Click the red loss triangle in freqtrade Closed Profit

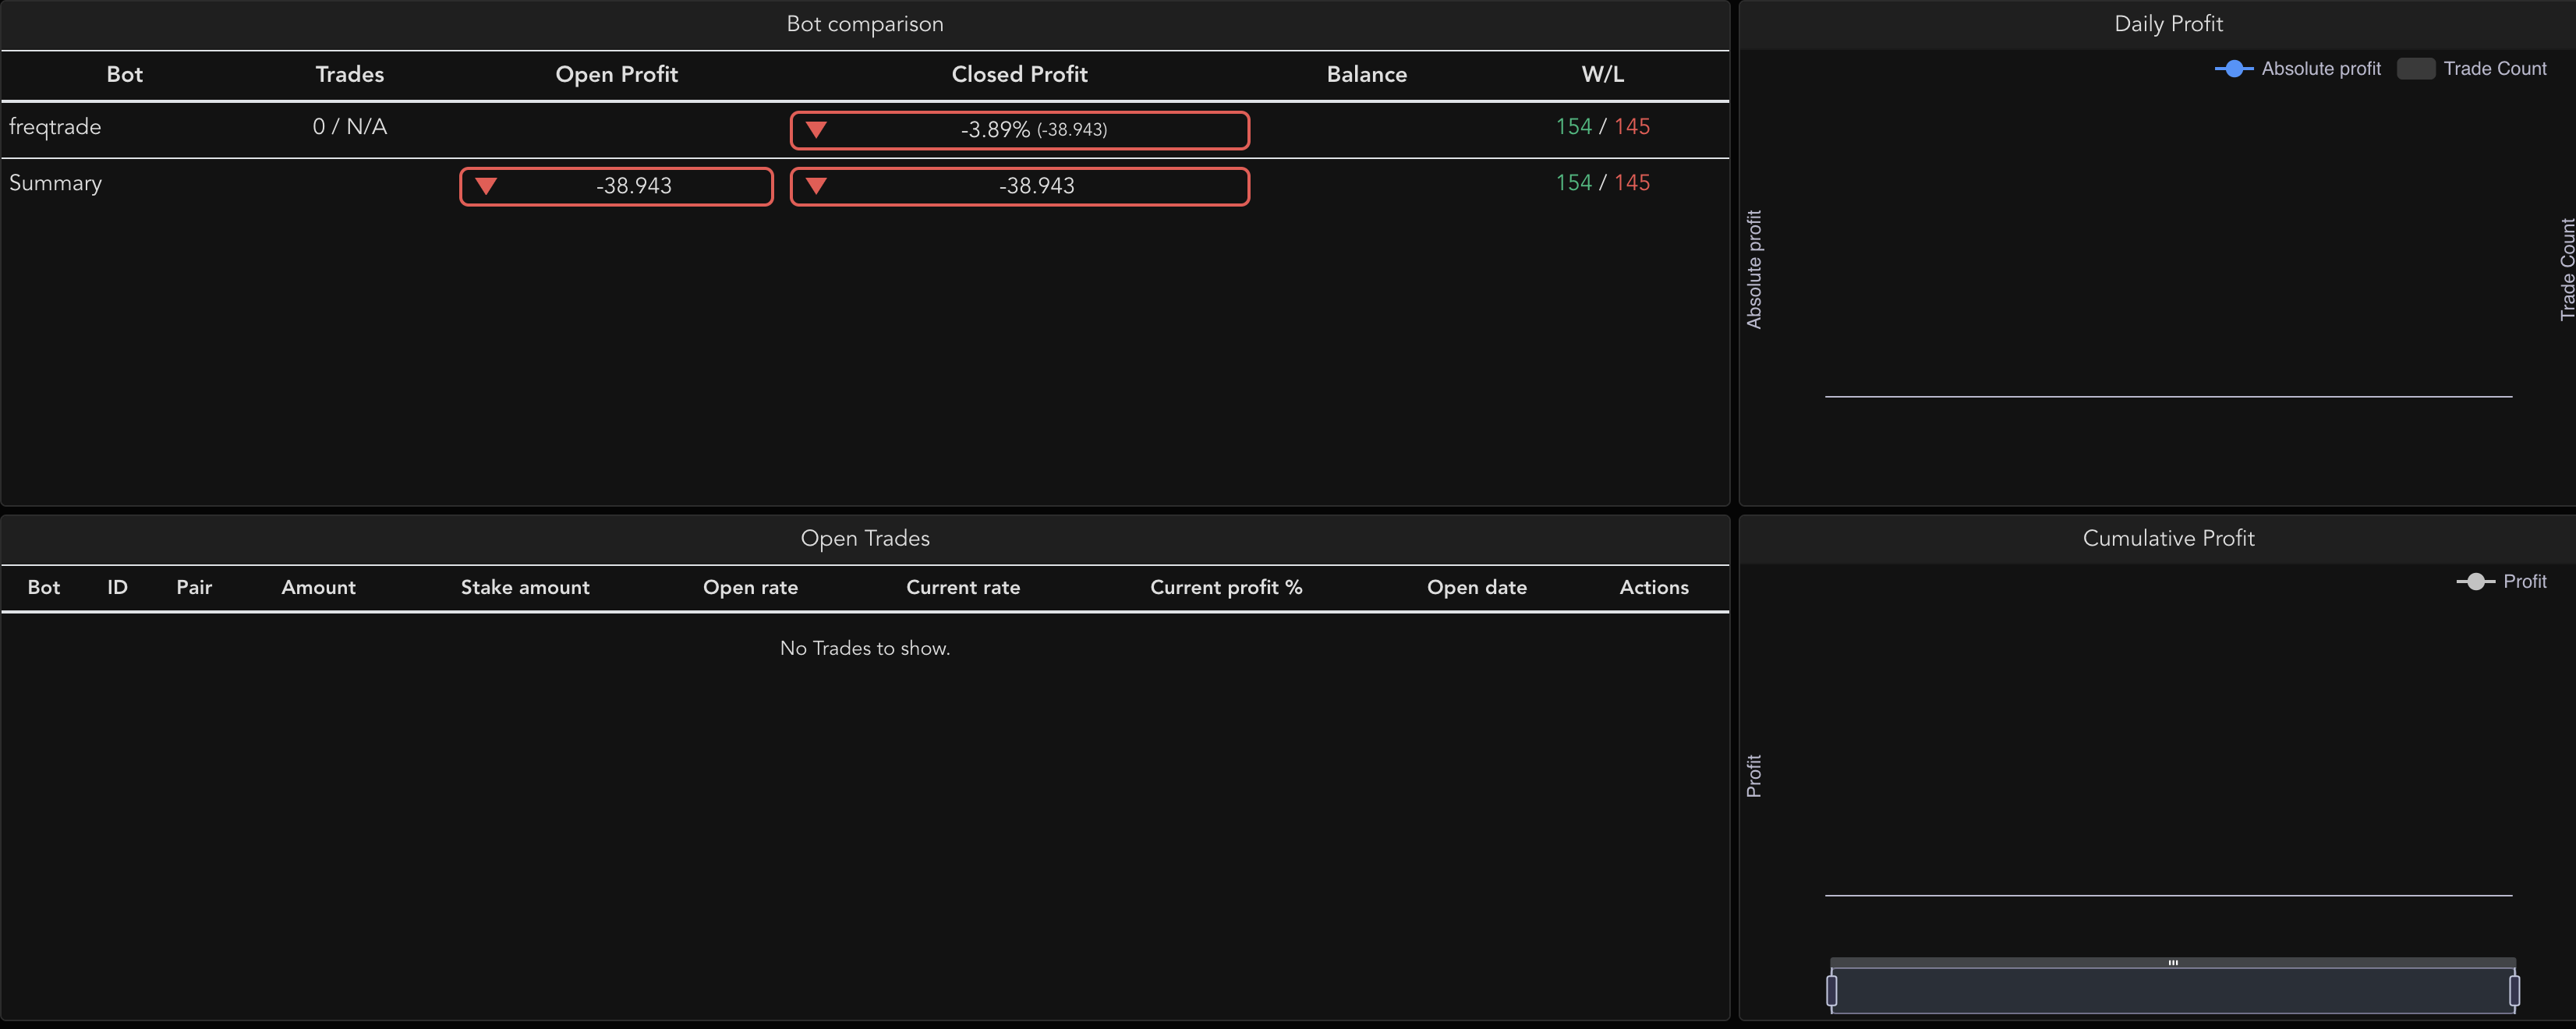coord(816,129)
